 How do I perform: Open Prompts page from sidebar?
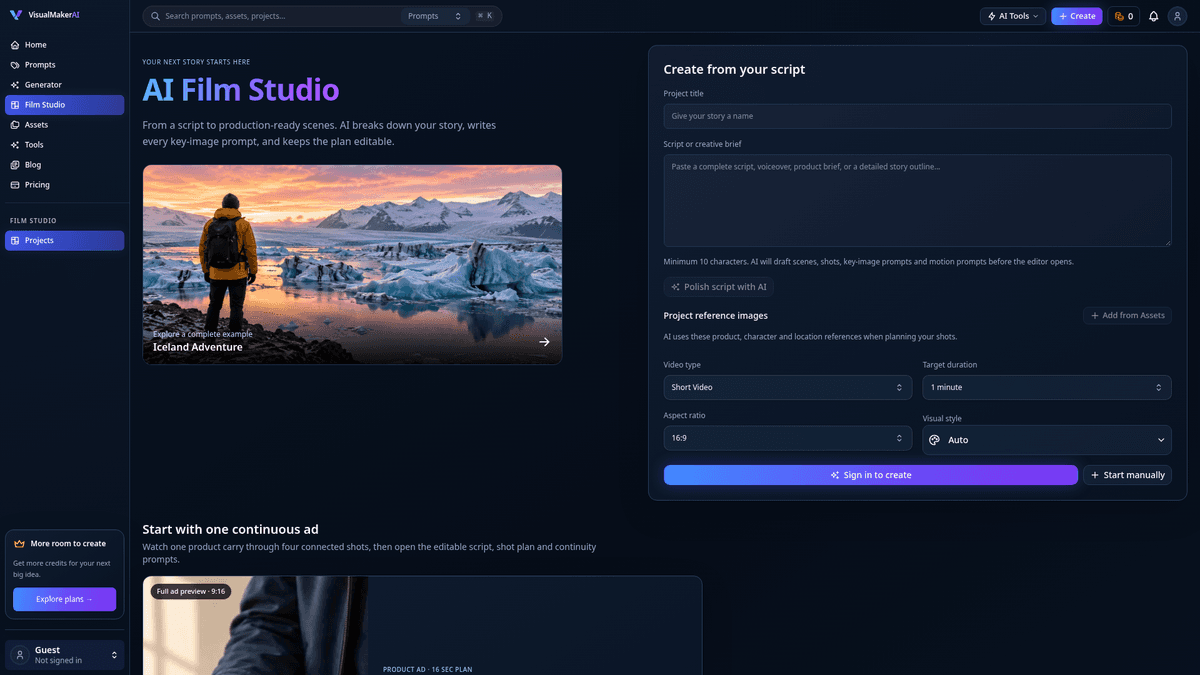65,65
